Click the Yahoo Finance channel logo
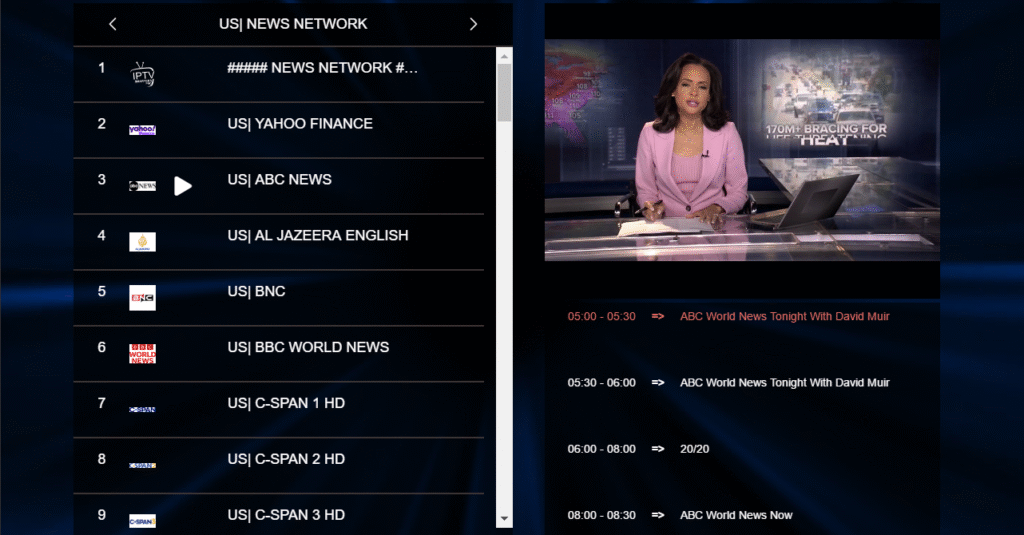 click(142, 130)
